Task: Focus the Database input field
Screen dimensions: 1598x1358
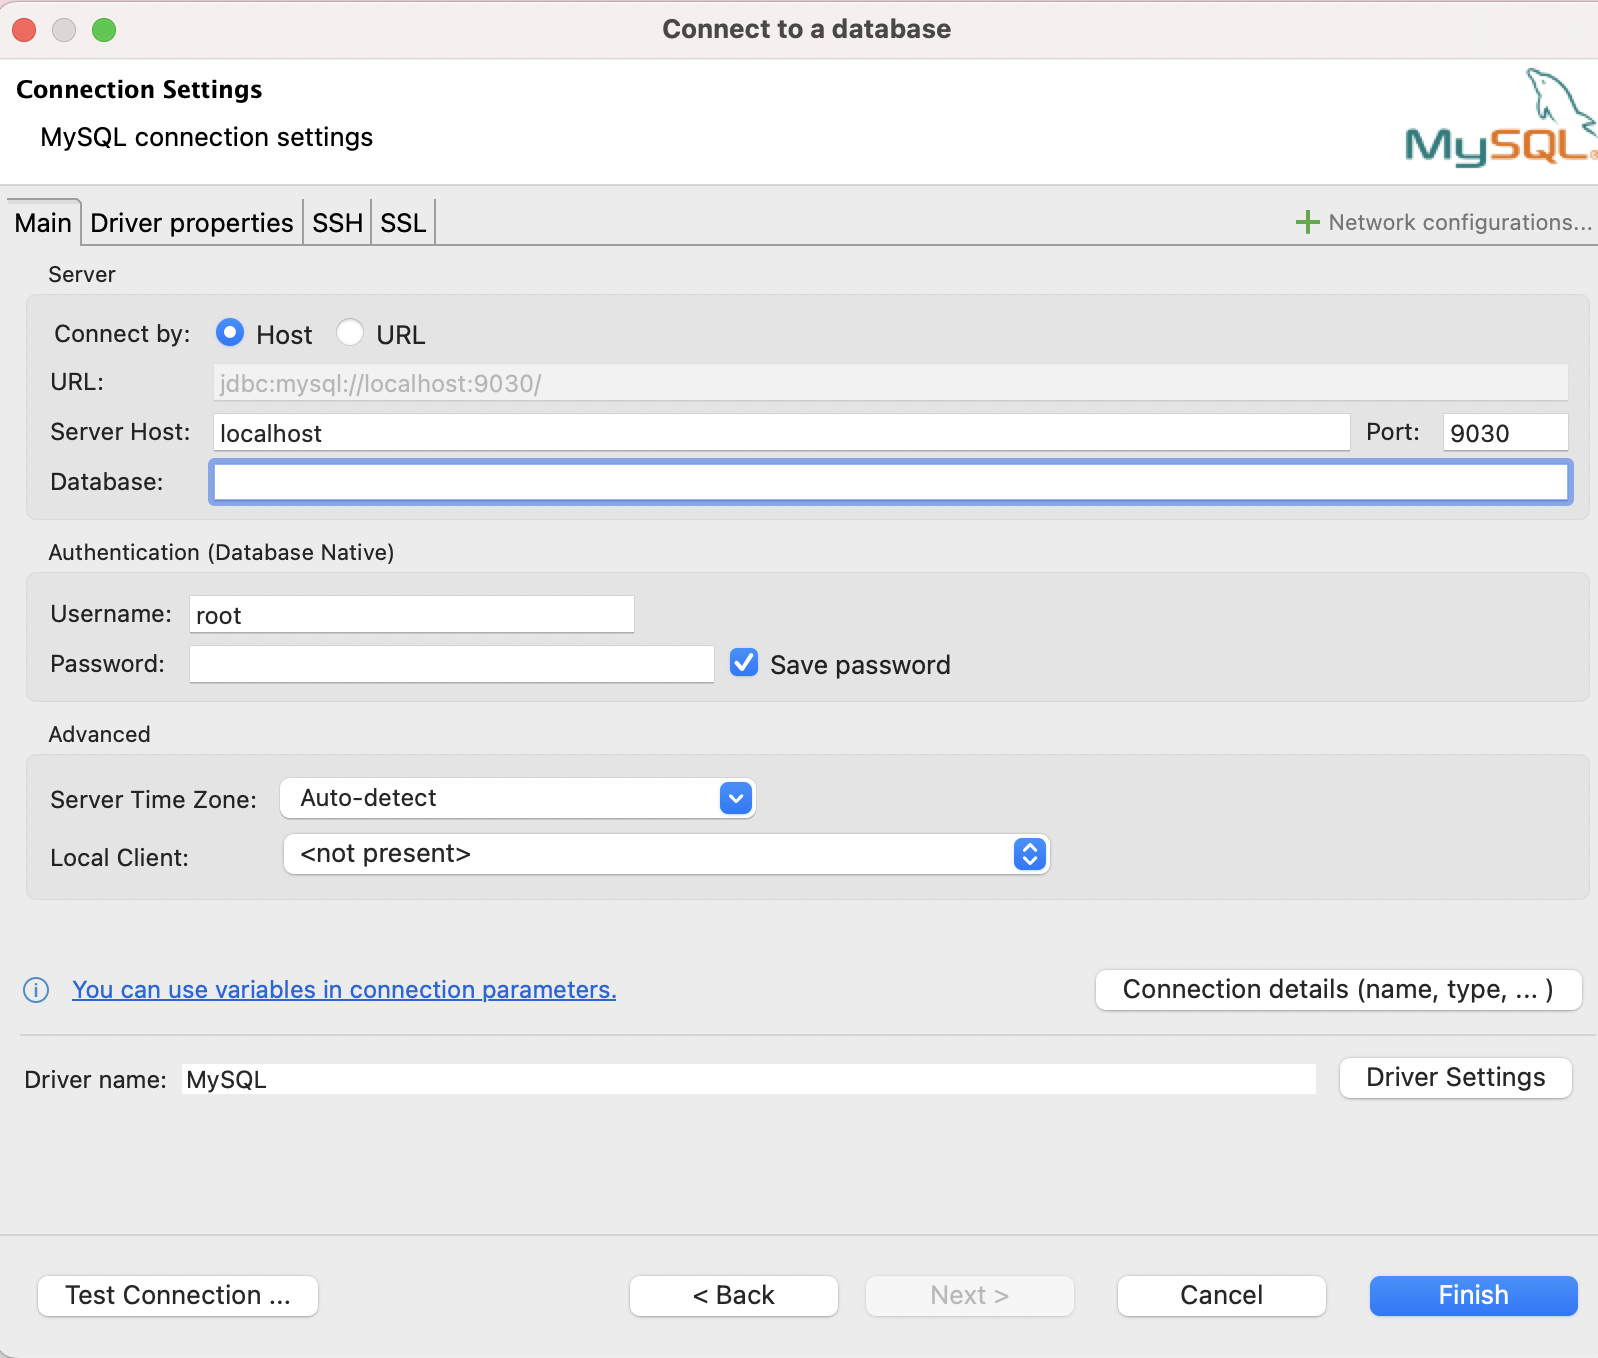Action: click(x=890, y=482)
